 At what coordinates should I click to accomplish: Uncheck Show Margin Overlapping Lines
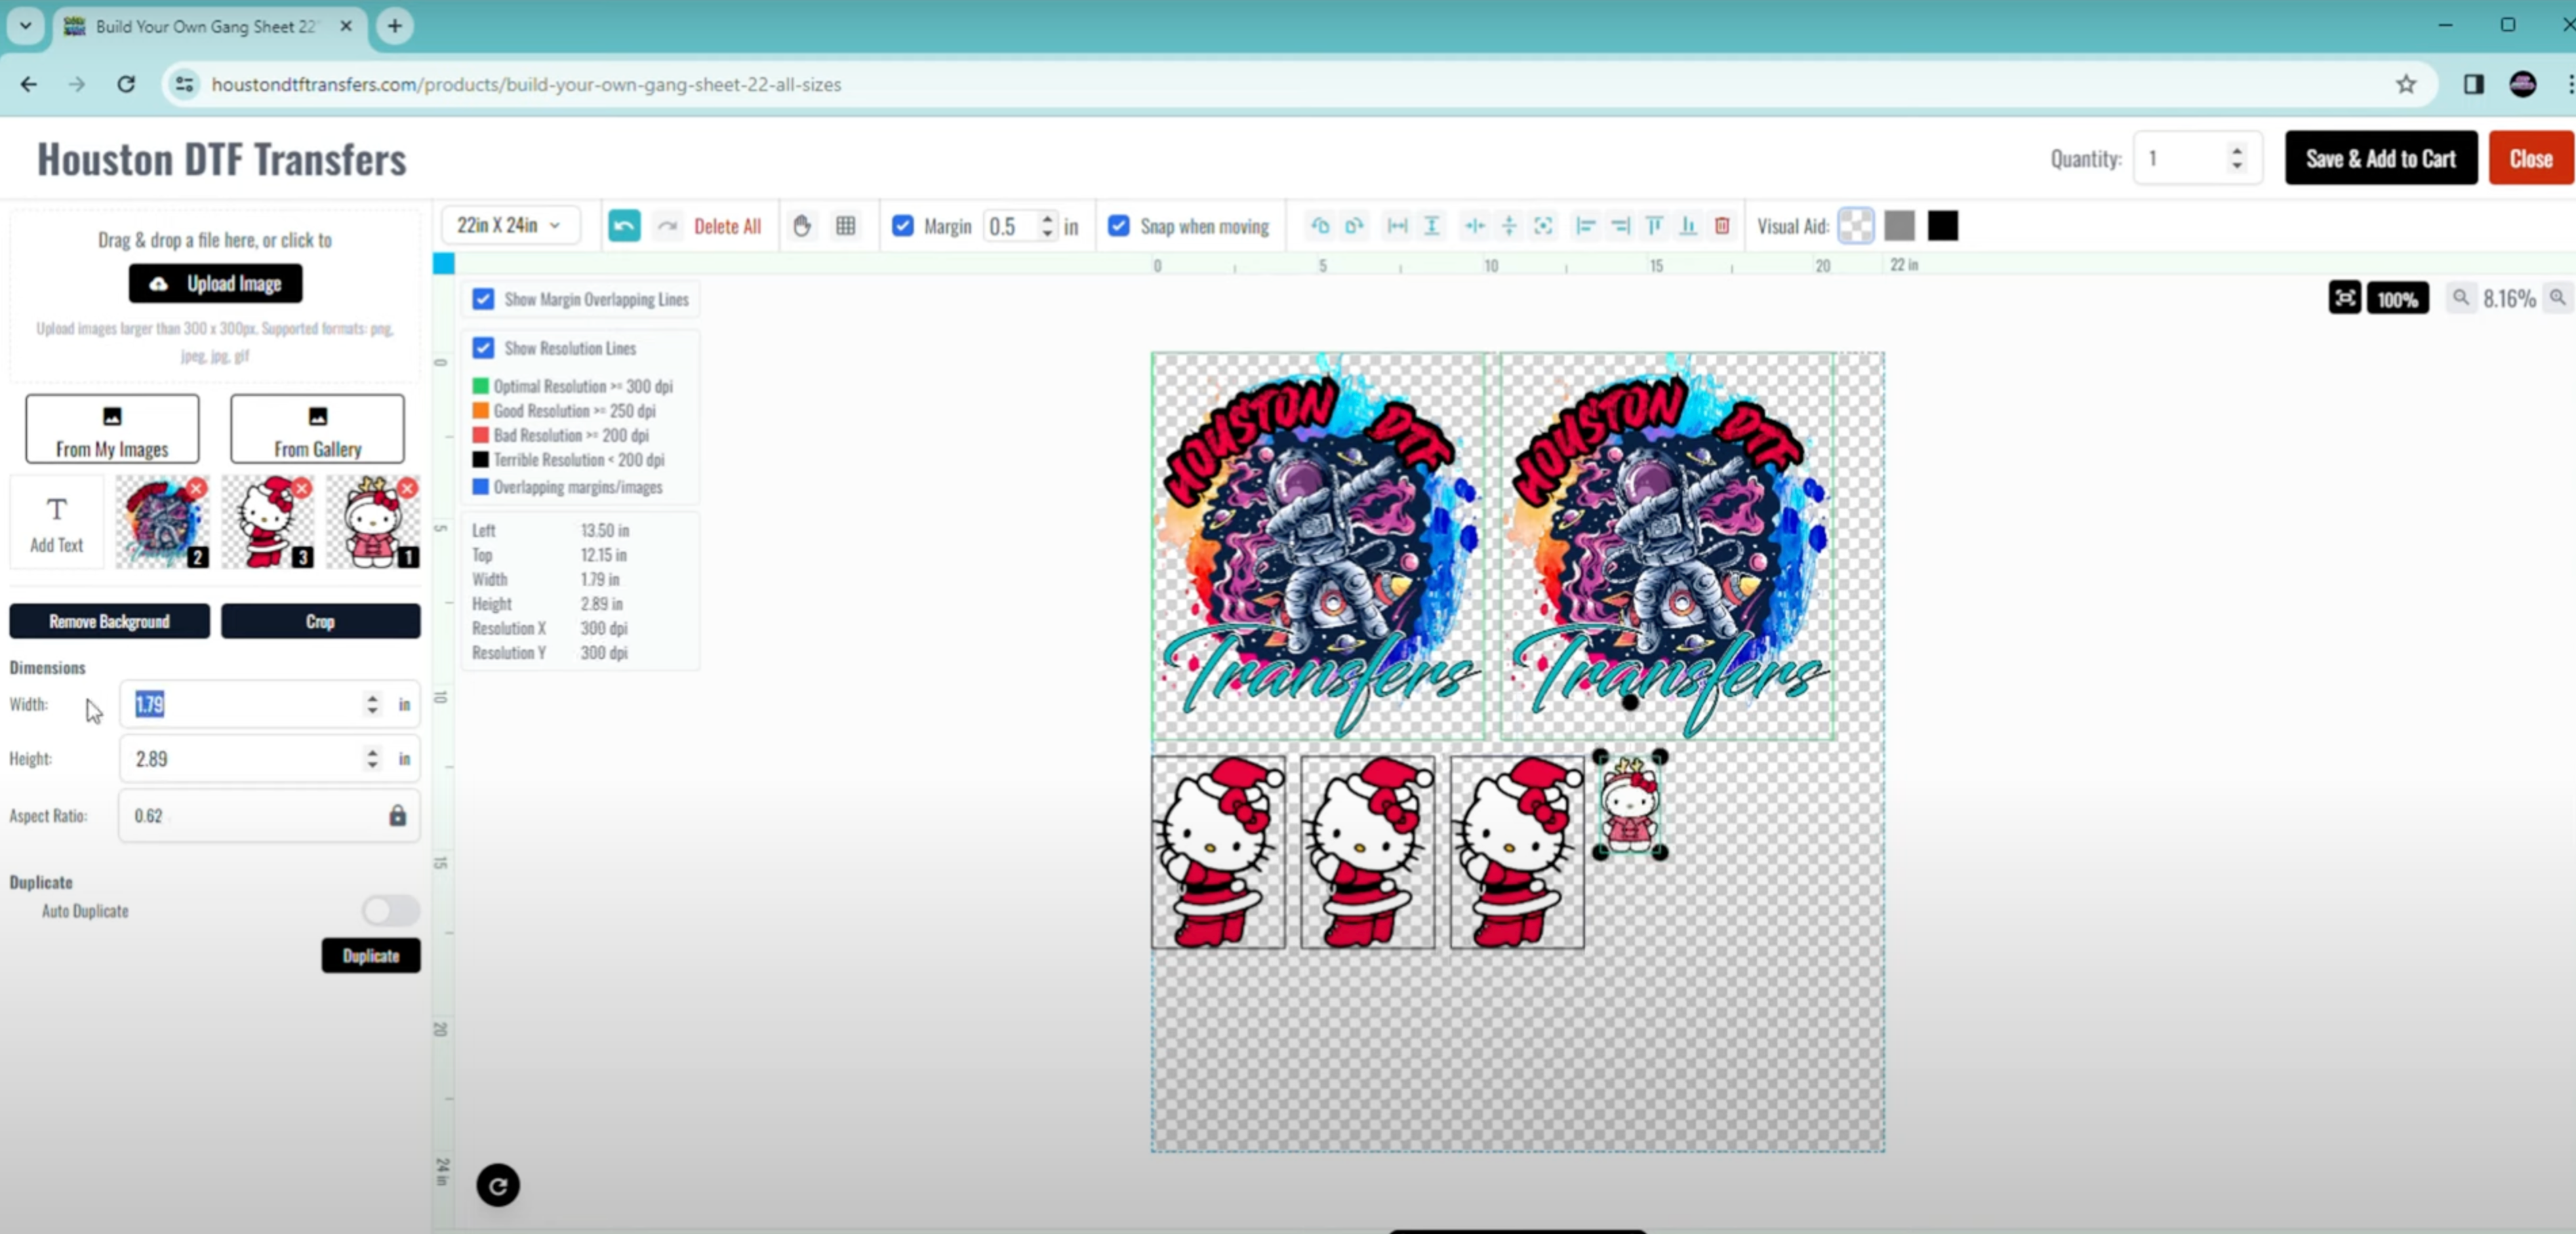(483, 299)
